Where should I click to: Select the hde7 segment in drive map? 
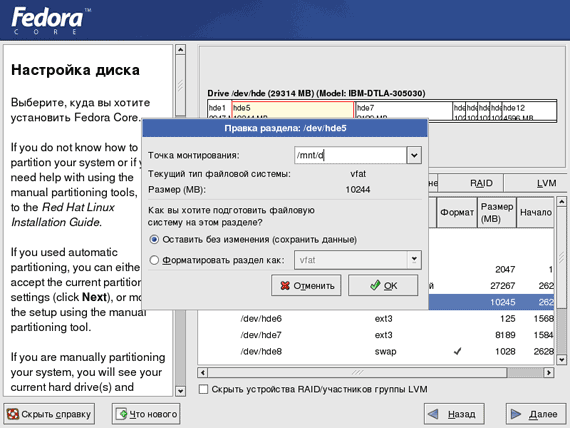click(x=404, y=111)
